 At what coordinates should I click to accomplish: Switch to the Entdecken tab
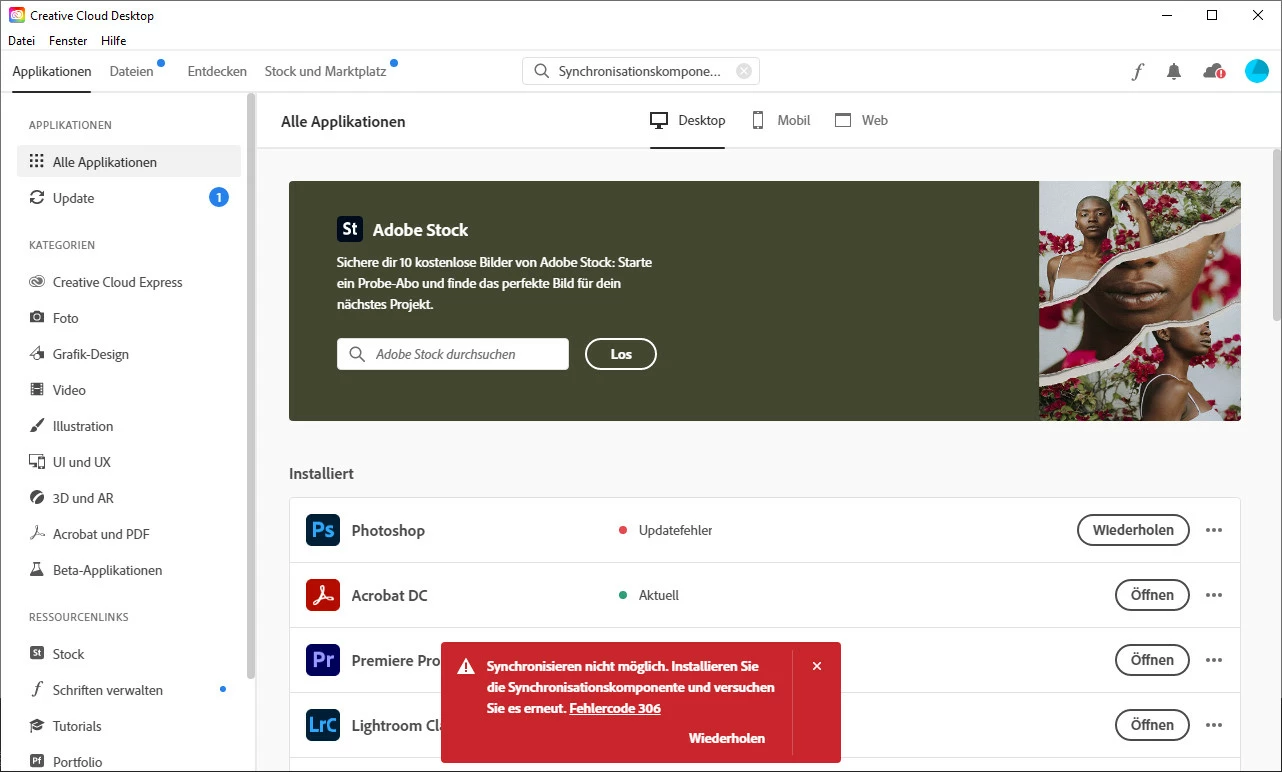(217, 71)
